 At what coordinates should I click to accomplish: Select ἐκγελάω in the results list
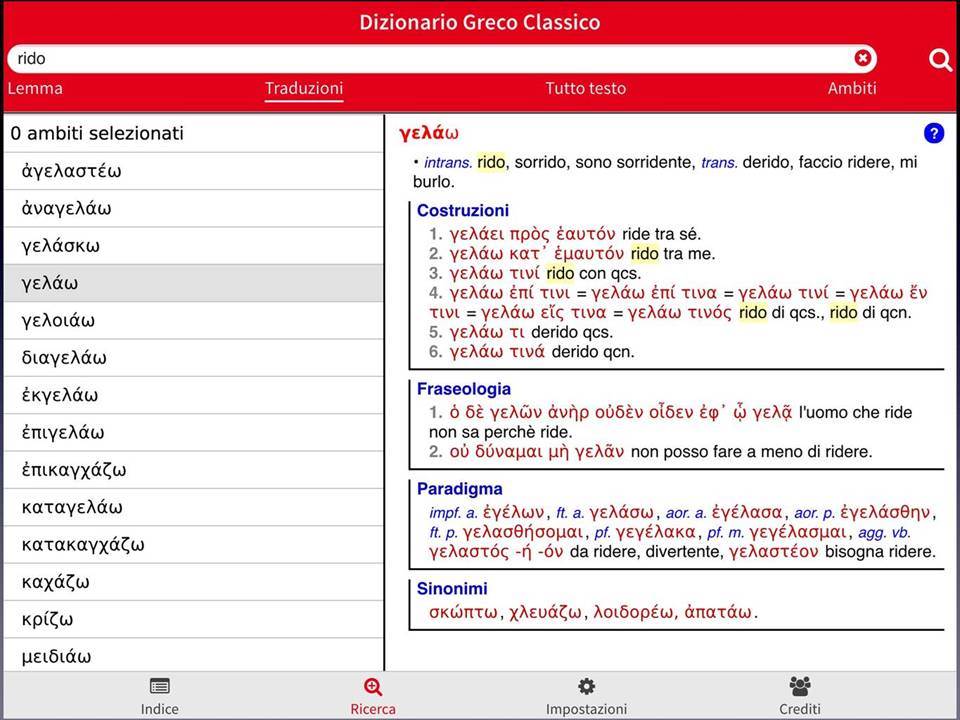[193, 395]
